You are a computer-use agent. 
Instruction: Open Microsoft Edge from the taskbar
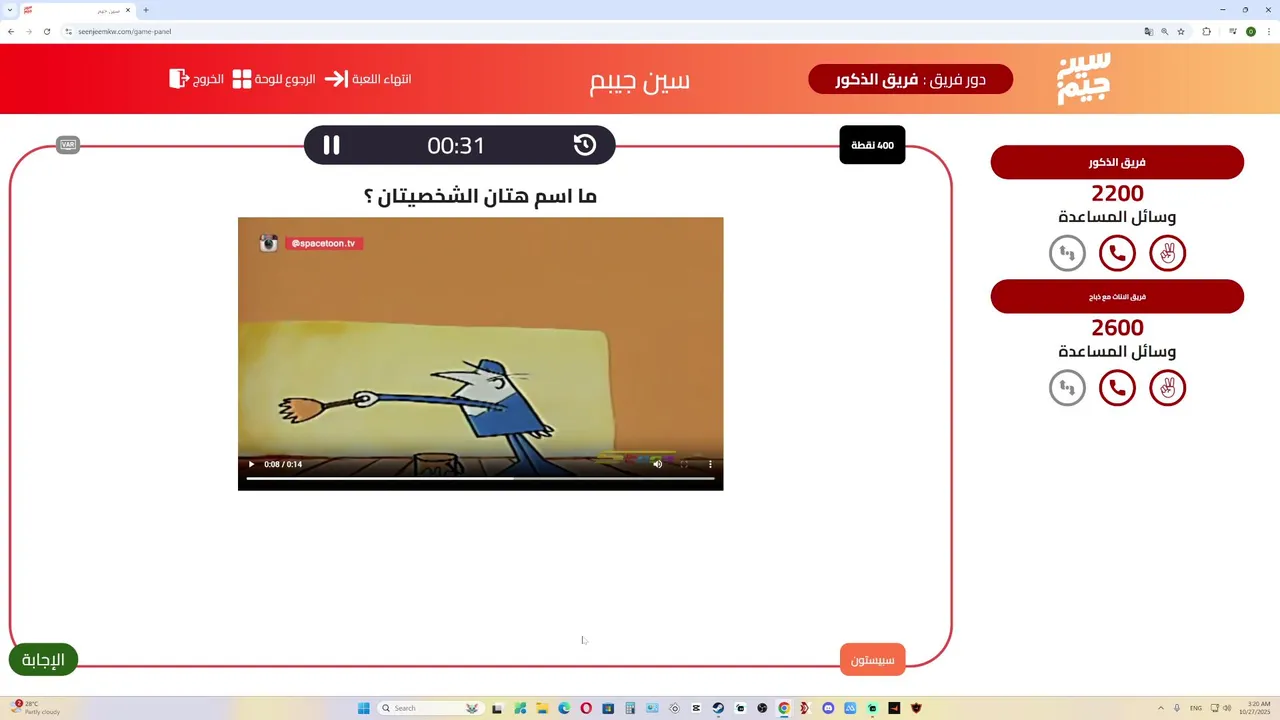[x=564, y=708]
